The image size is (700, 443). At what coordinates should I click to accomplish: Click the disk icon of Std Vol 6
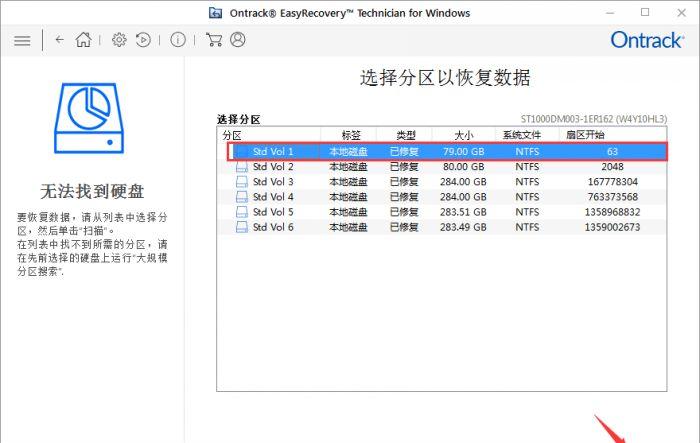point(242,227)
